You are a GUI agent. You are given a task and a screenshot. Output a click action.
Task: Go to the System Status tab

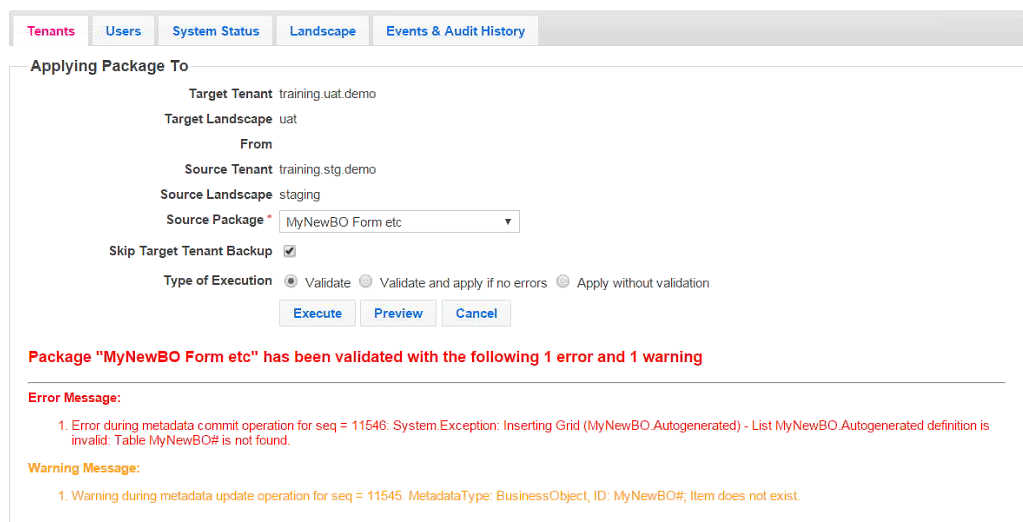click(x=215, y=31)
